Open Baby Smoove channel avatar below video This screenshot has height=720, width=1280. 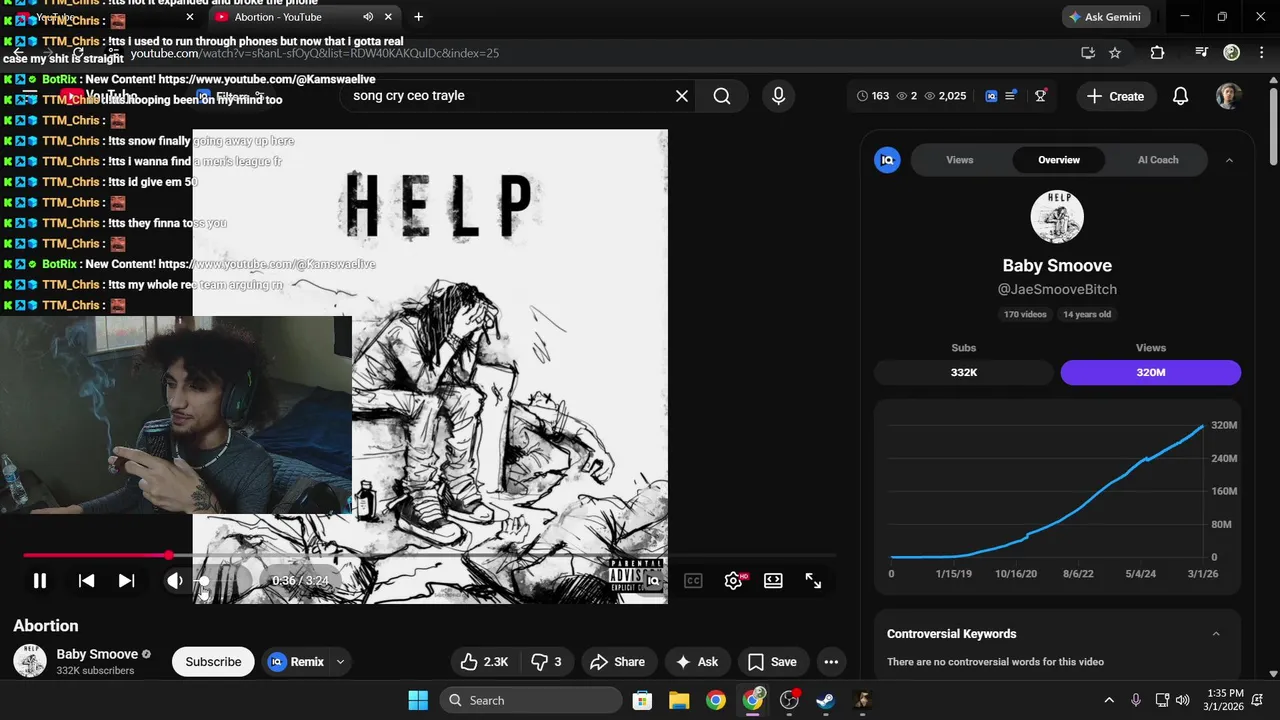[x=30, y=661]
